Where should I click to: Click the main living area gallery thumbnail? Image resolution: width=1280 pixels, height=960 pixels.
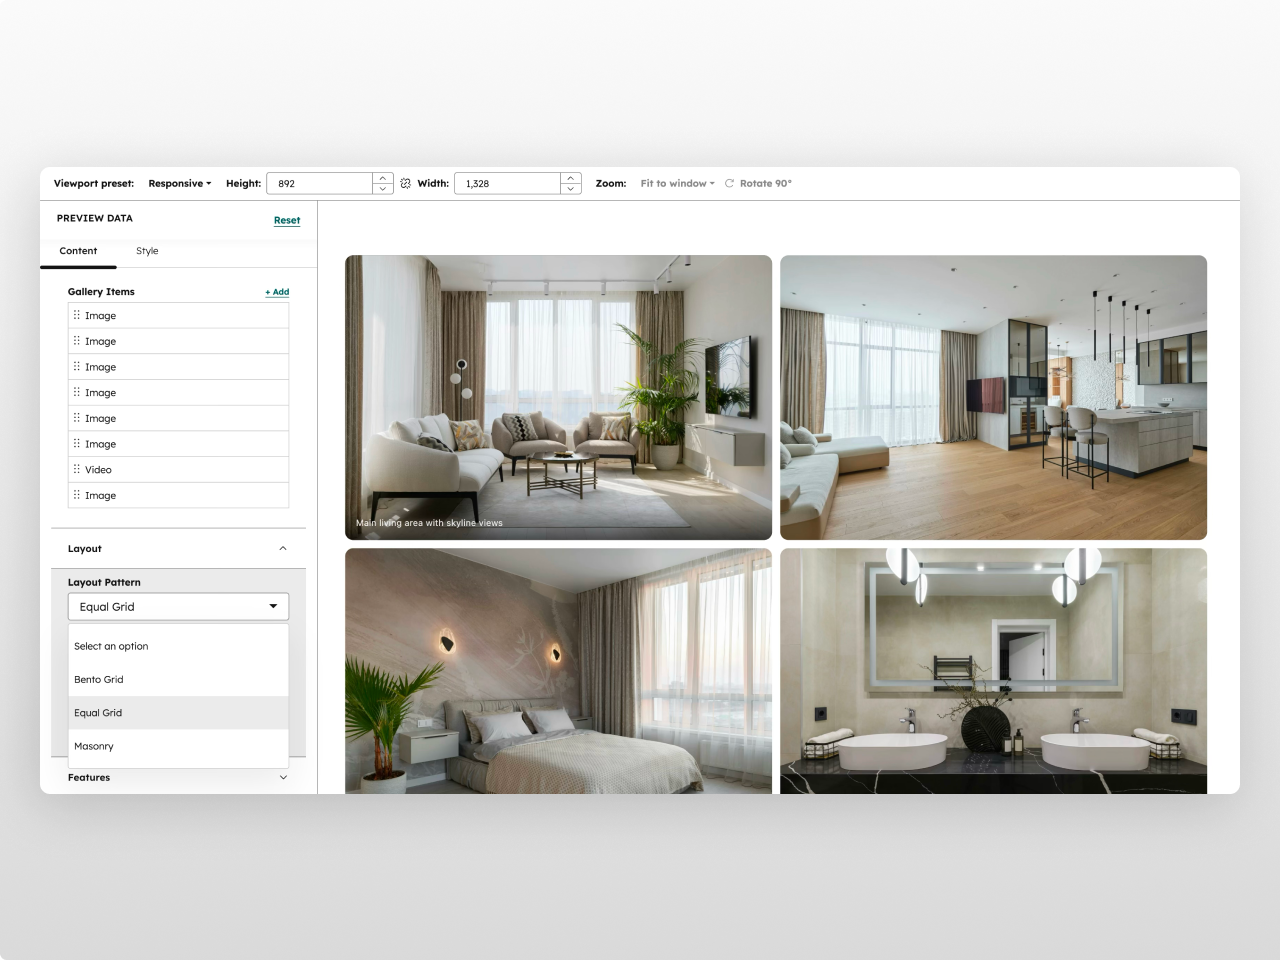tap(557, 397)
